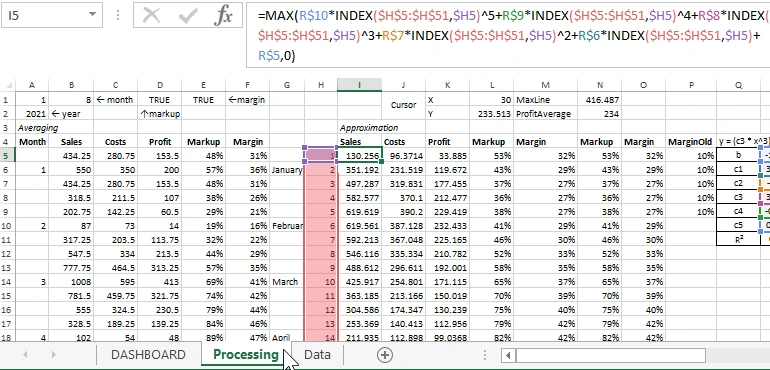This screenshot has width=770, height=370.
Task: Click the three-dot formula bar resize handle
Action: click(x=118, y=15)
